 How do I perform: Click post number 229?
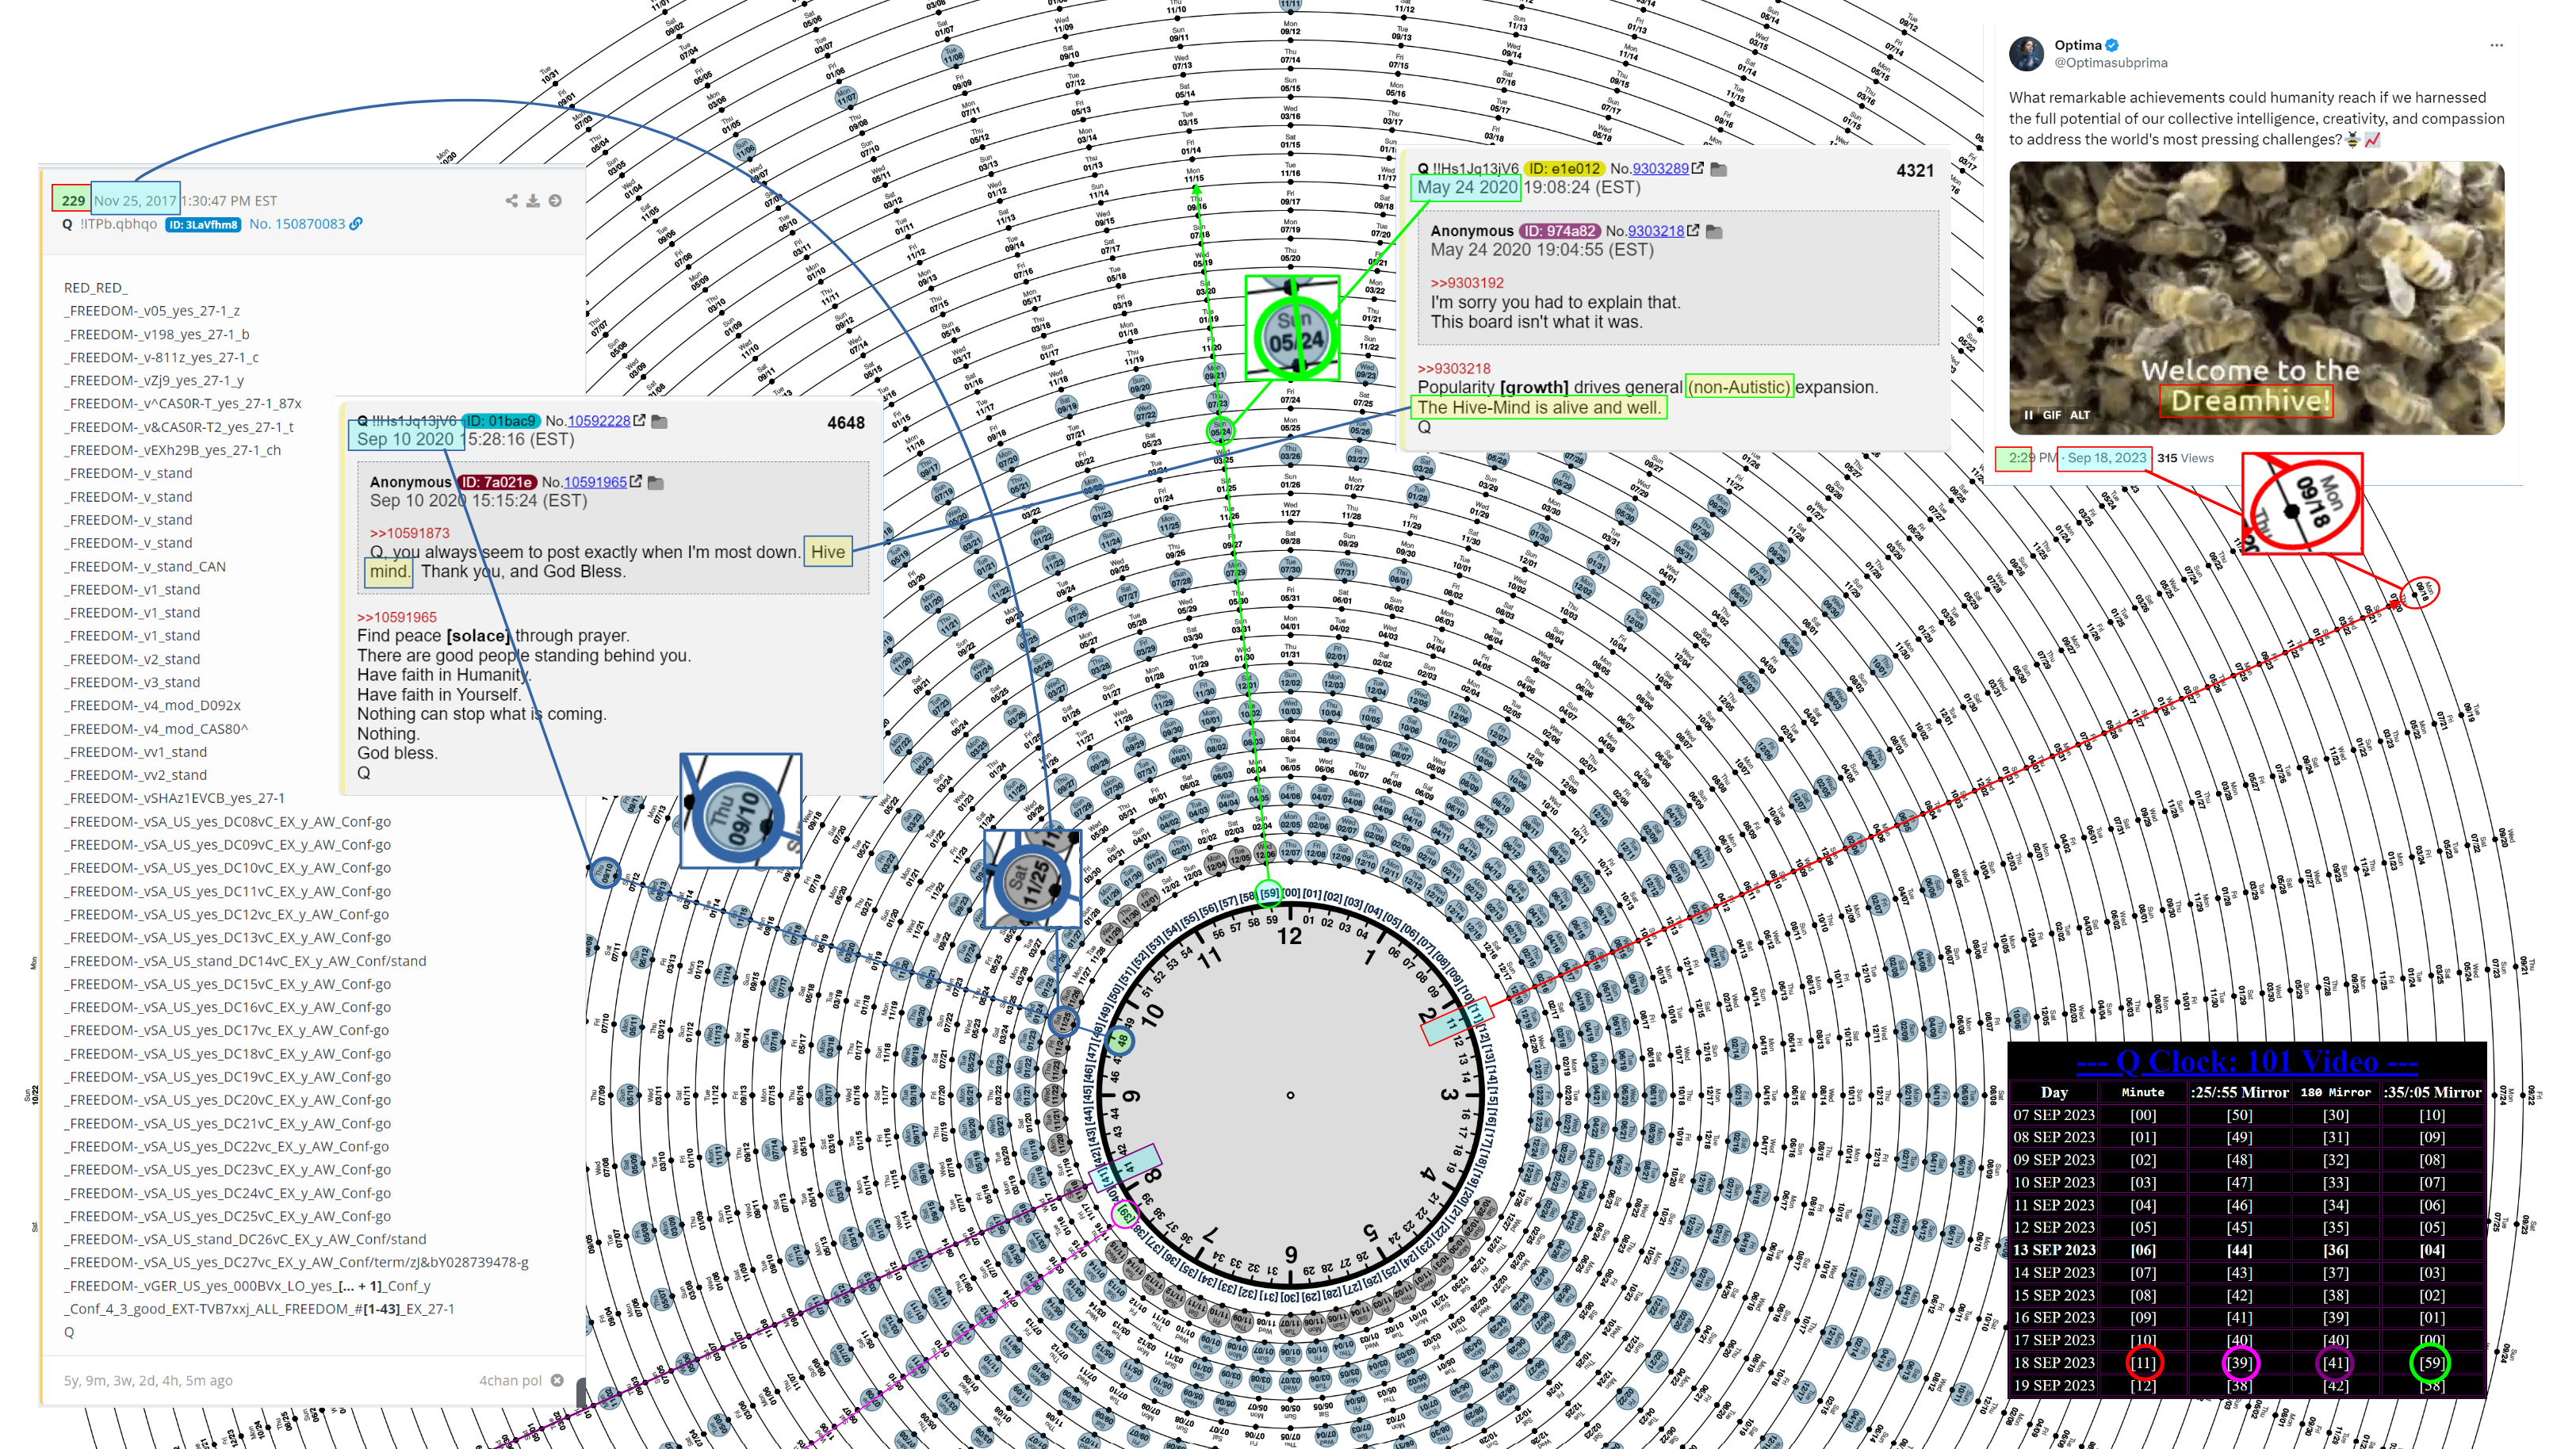73,201
